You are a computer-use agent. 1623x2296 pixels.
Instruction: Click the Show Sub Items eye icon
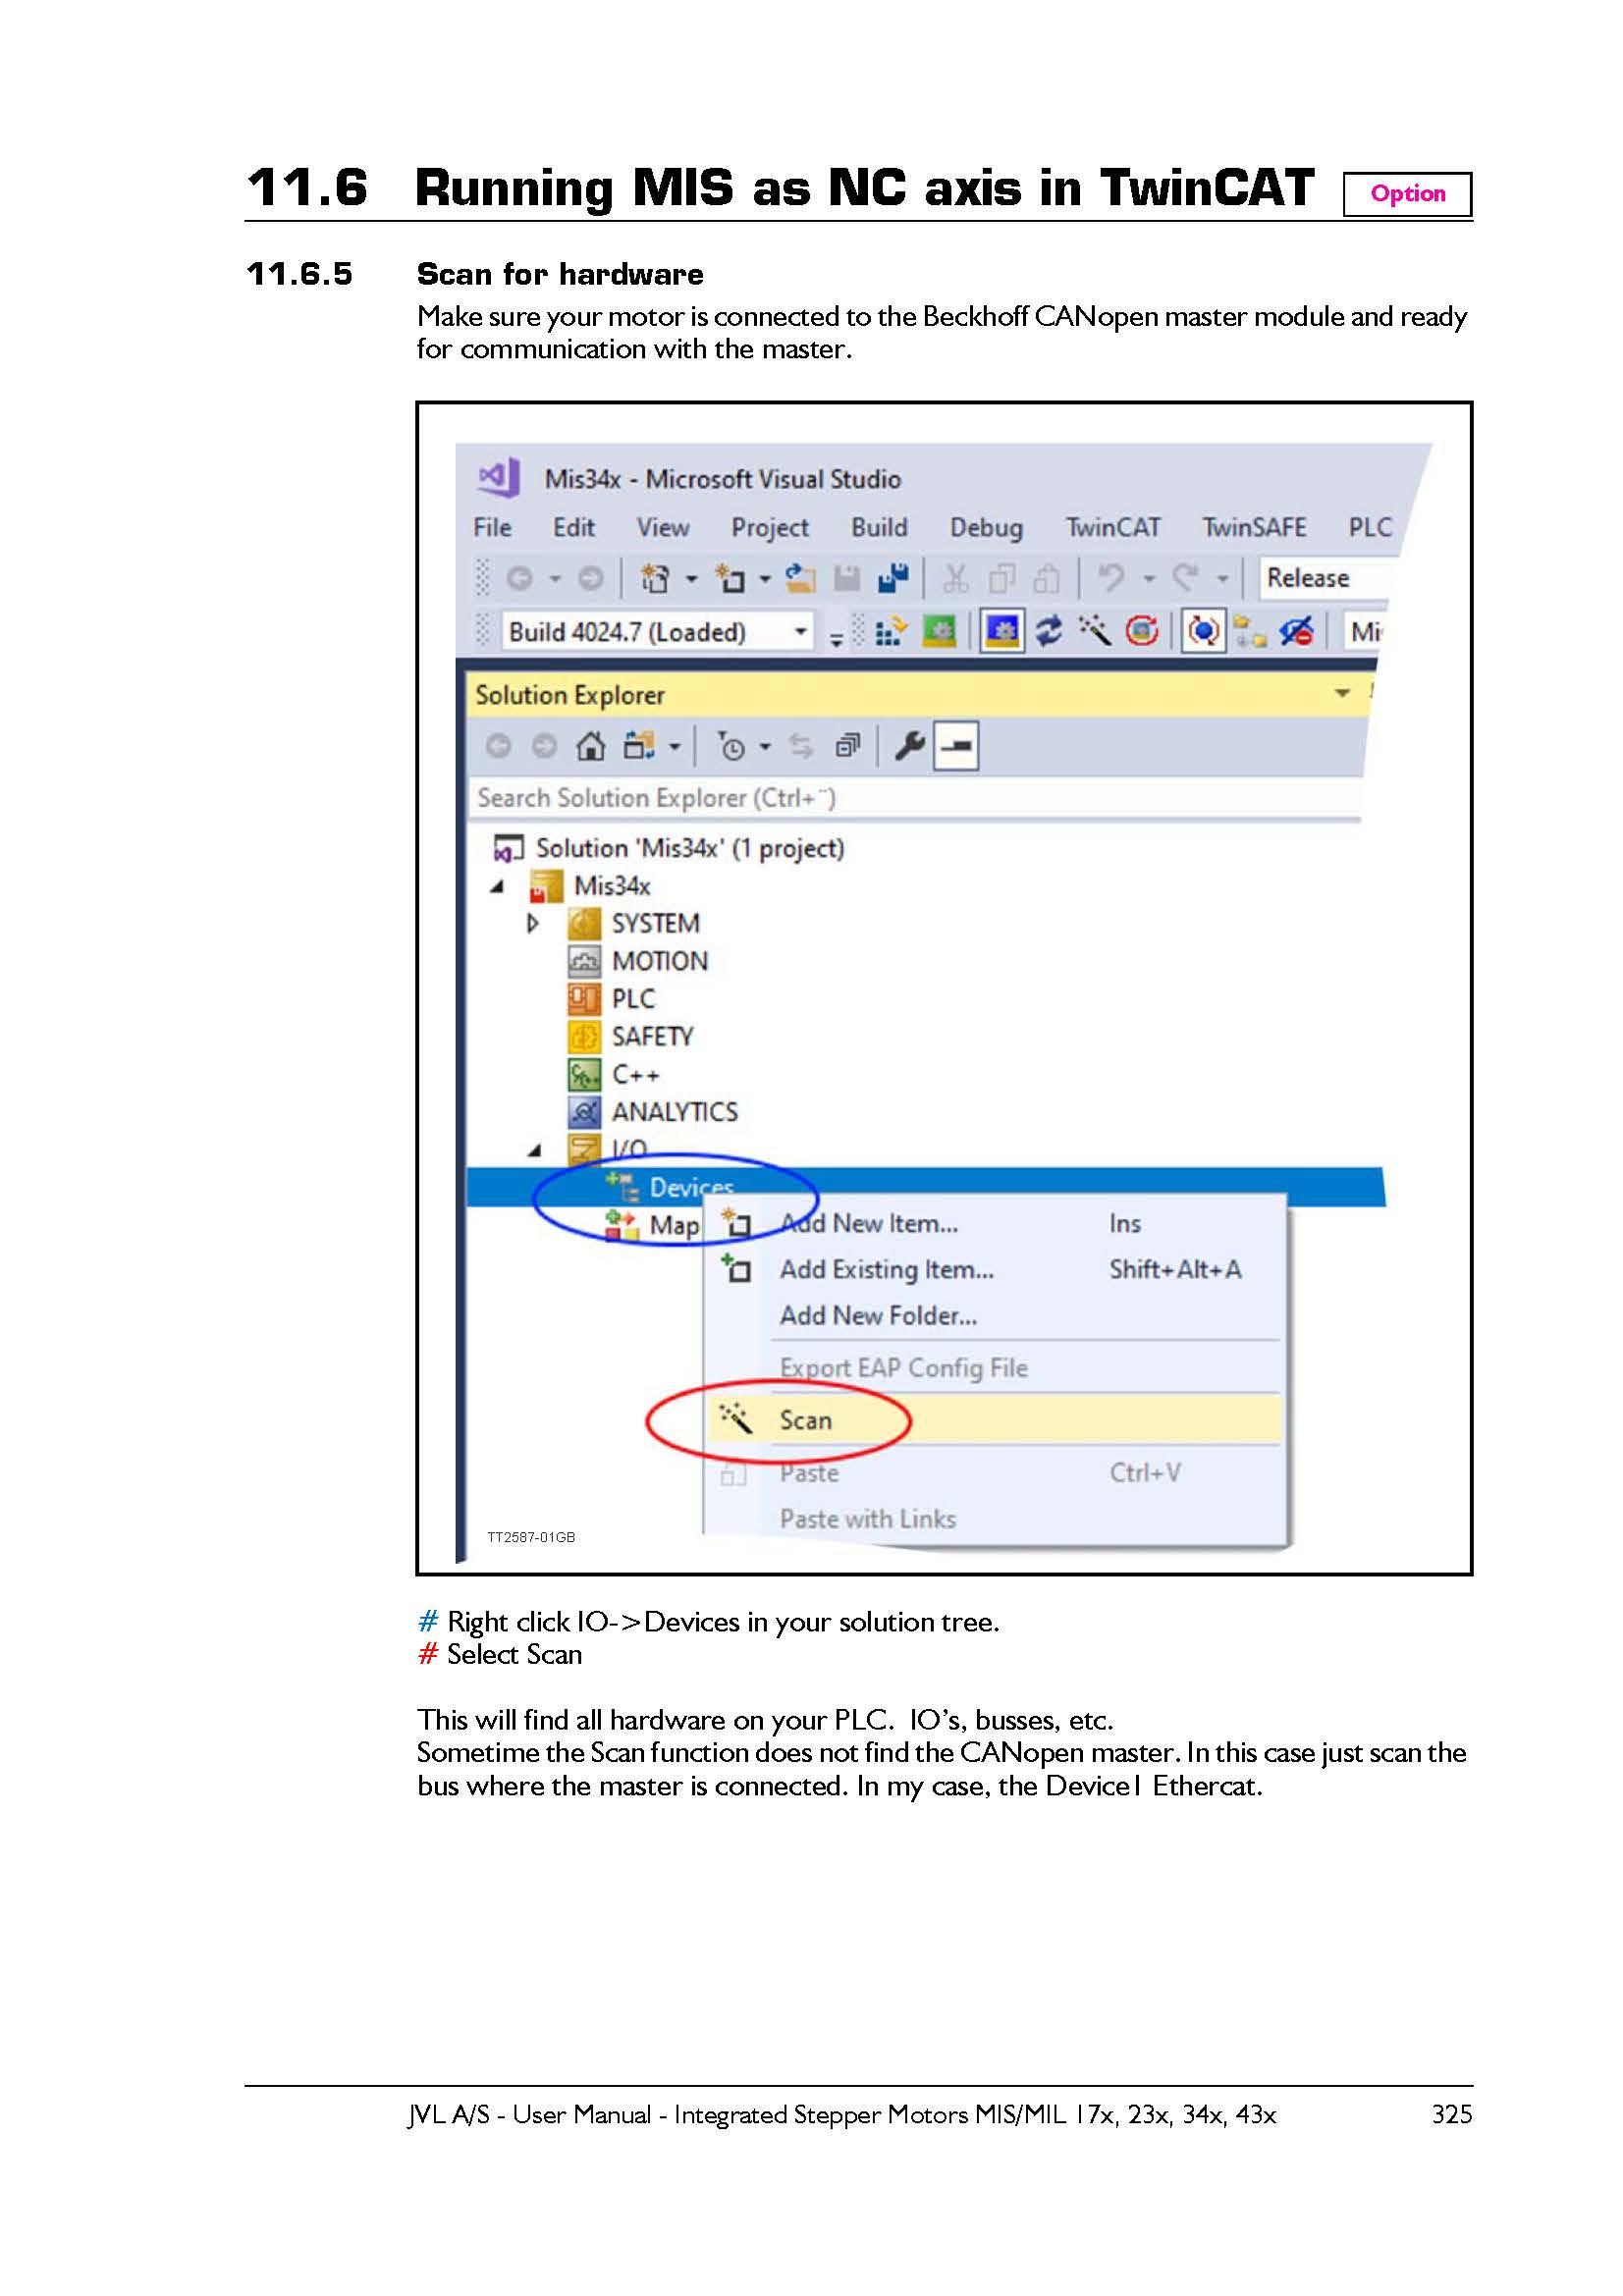(1296, 631)
